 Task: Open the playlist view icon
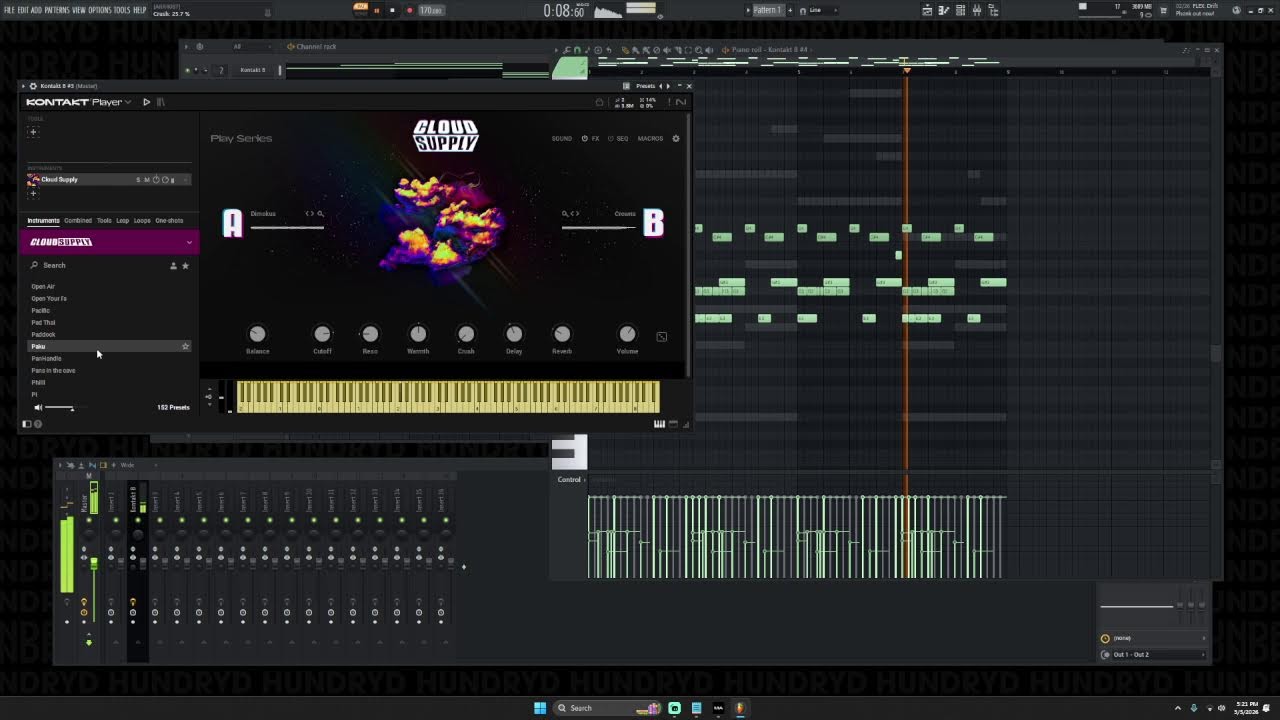(927, 10)
